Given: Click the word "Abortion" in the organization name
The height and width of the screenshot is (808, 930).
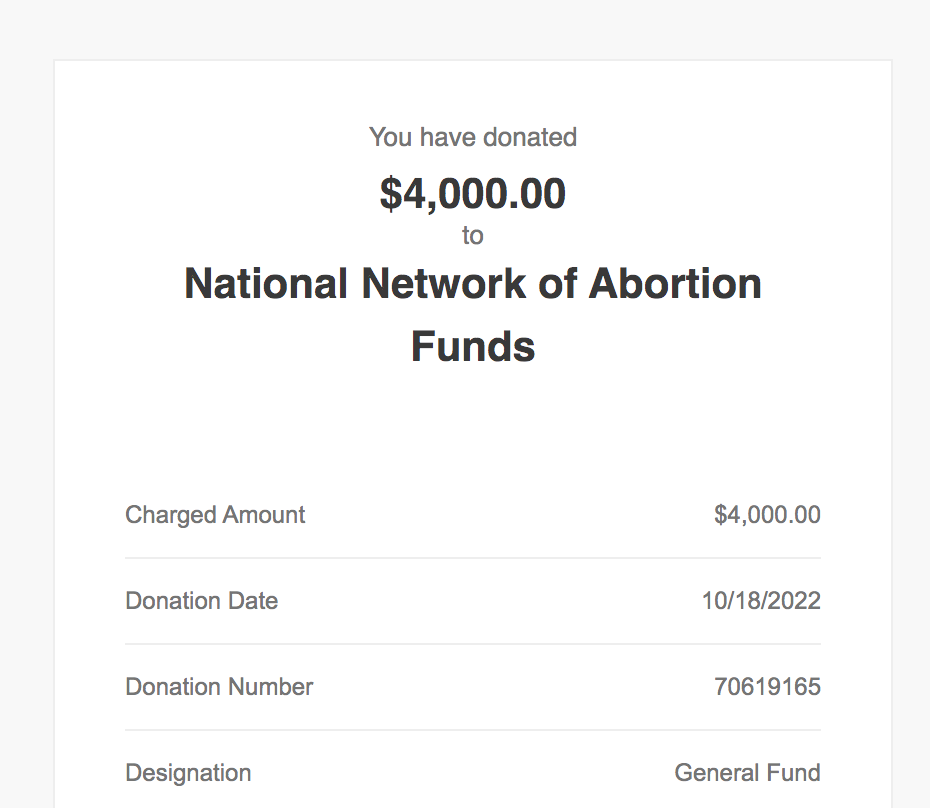Looking at the screenshot, I should pos(675,284).
